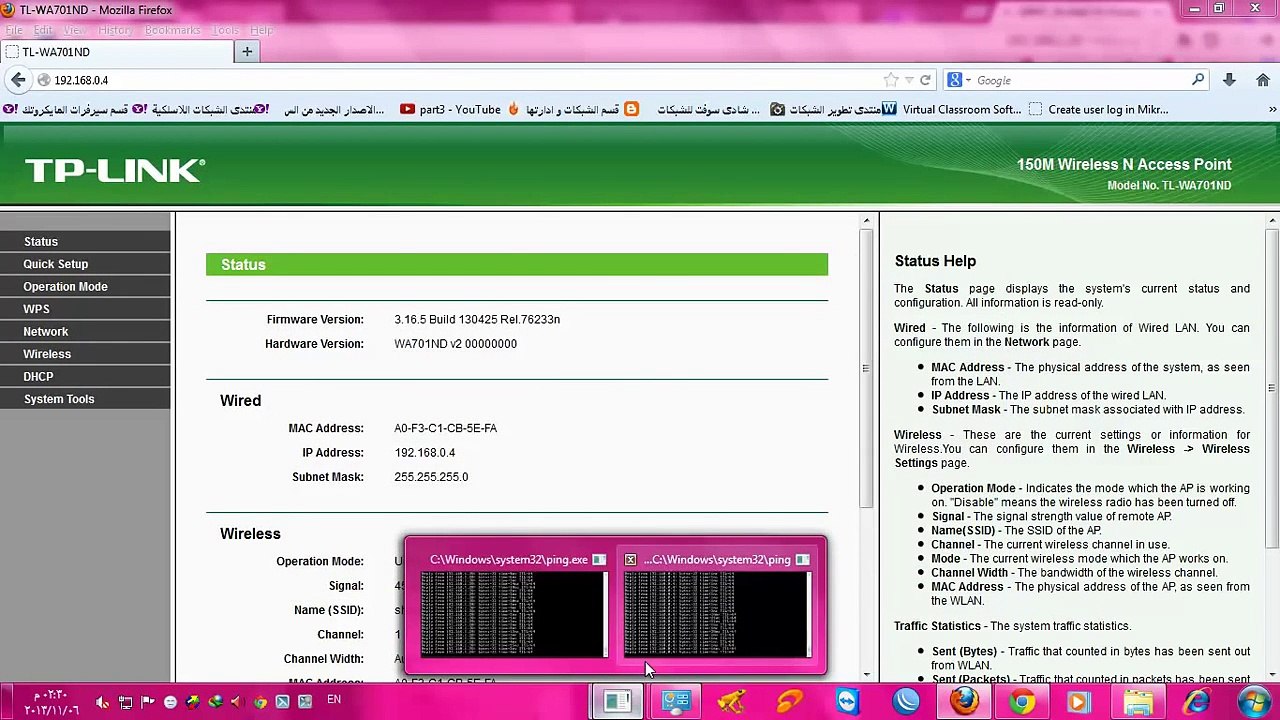
Task: Open the File menu
Action: (14, 30)
